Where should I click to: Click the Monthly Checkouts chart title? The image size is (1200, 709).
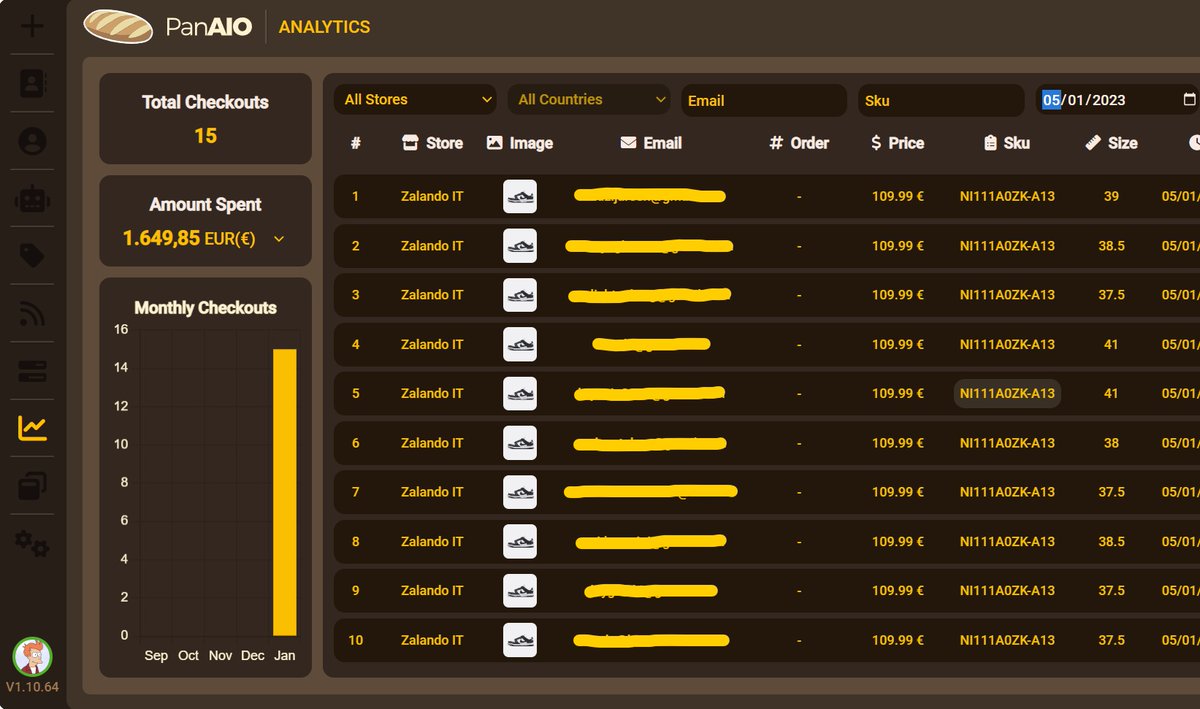pos(205,308)
